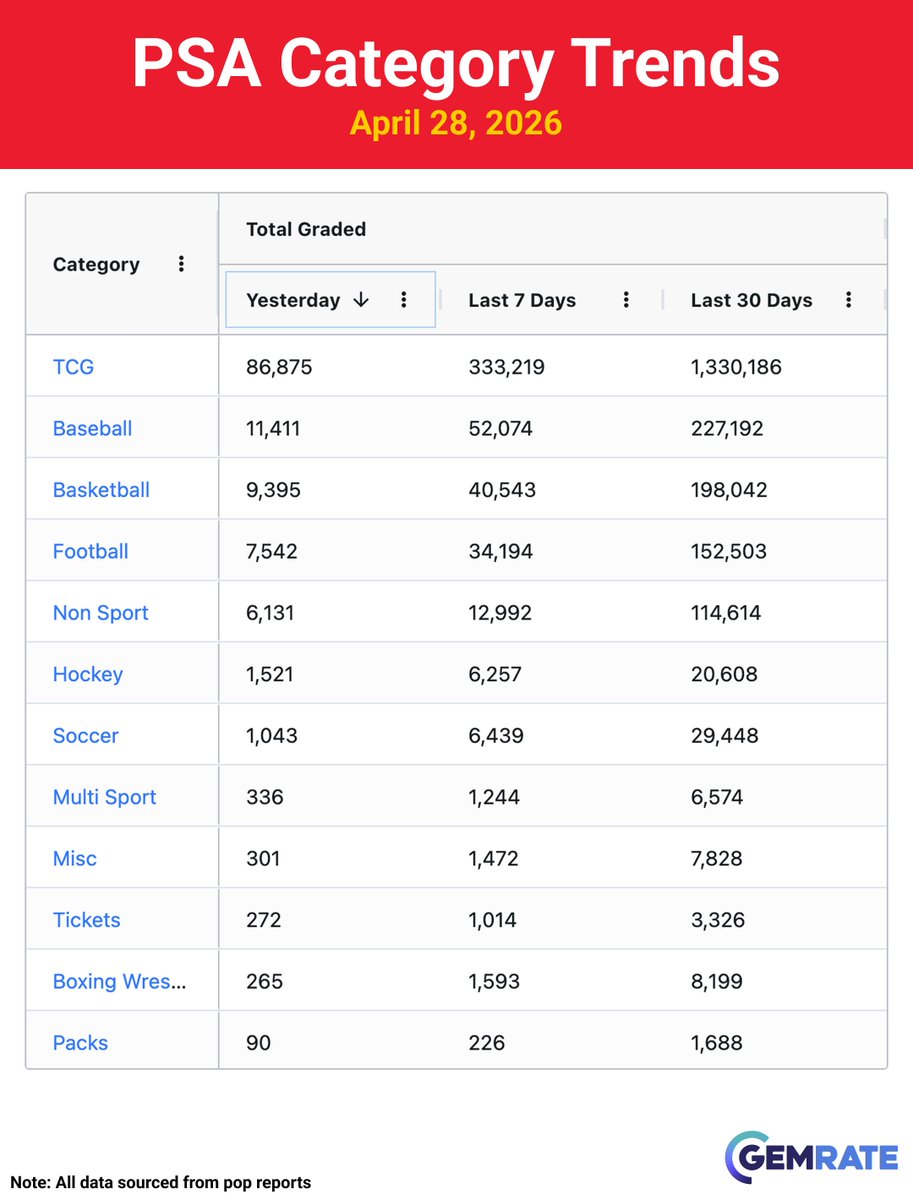Open the Last 30 Days column menu

(848, 300)
